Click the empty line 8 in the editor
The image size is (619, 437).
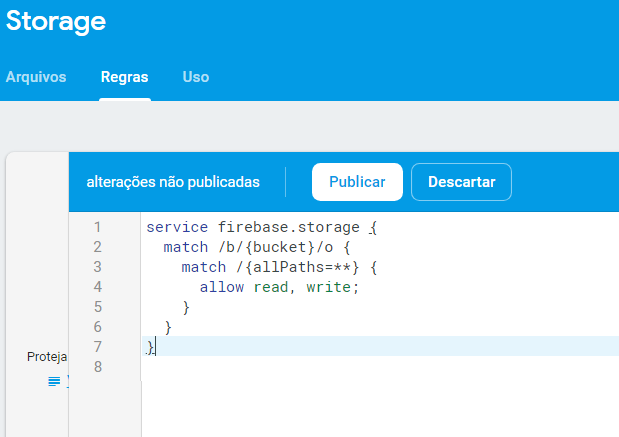pos(380,367)
